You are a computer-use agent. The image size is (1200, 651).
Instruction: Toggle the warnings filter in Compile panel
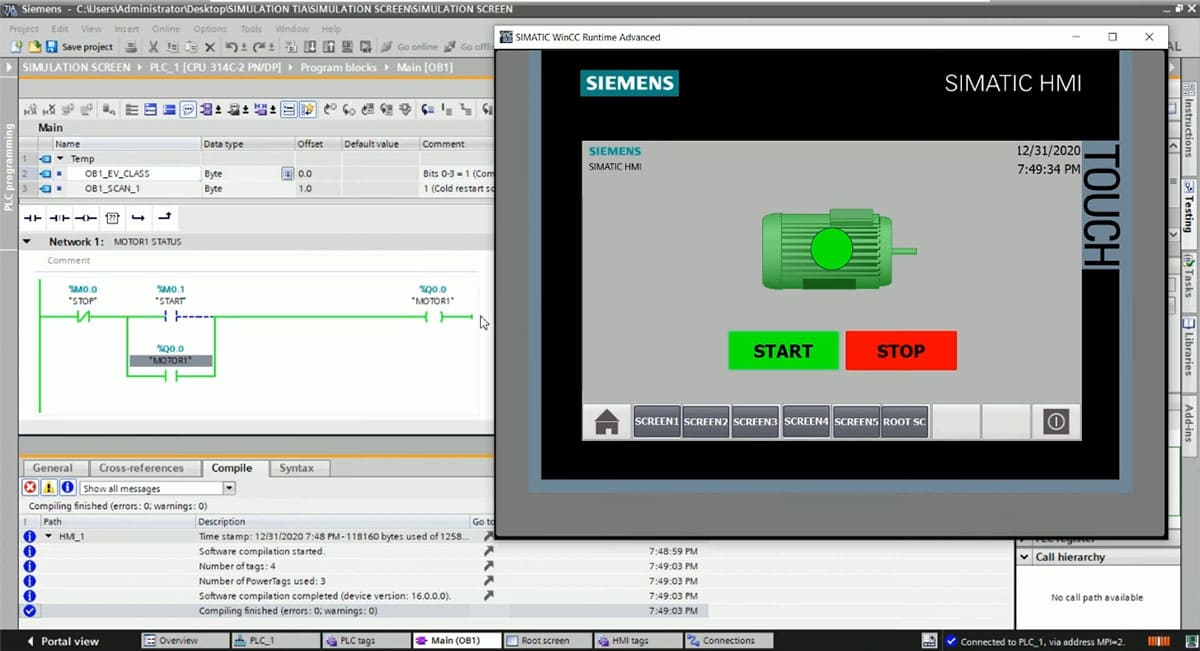48,488
